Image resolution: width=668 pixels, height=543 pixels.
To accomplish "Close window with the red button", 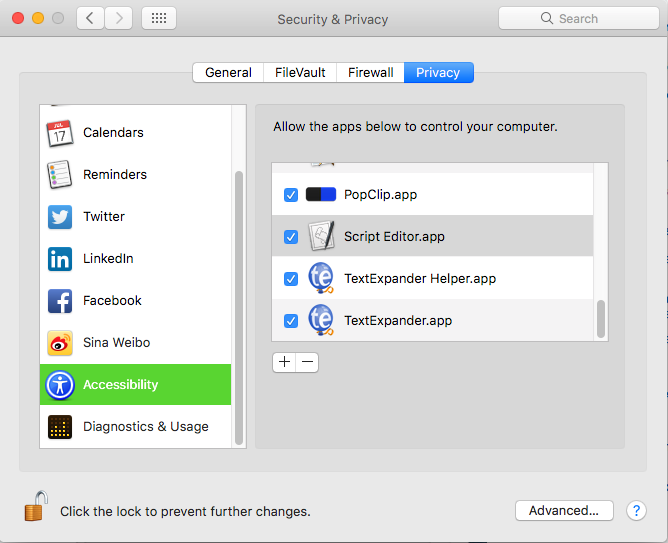I will tap(18, 18).
